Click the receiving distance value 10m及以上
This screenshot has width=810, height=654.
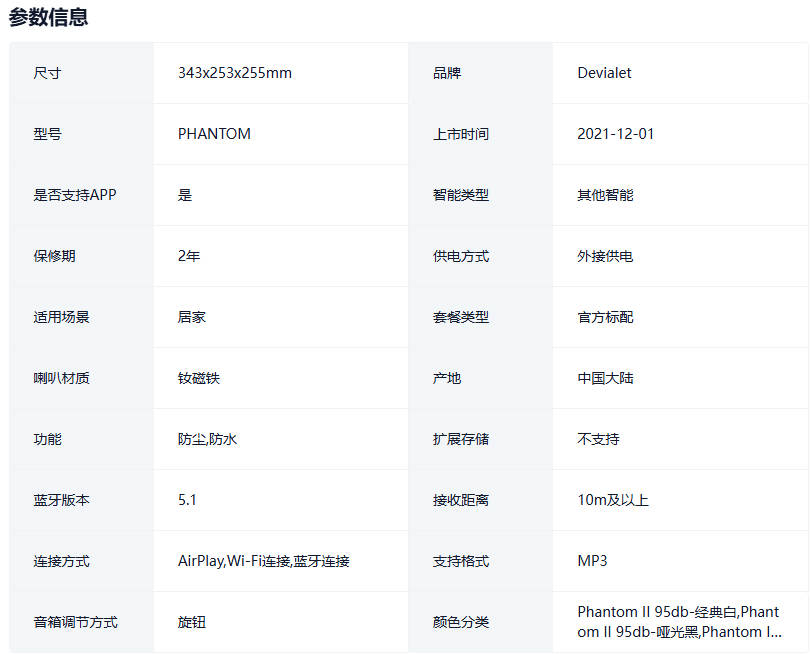(x=613, y=500)
